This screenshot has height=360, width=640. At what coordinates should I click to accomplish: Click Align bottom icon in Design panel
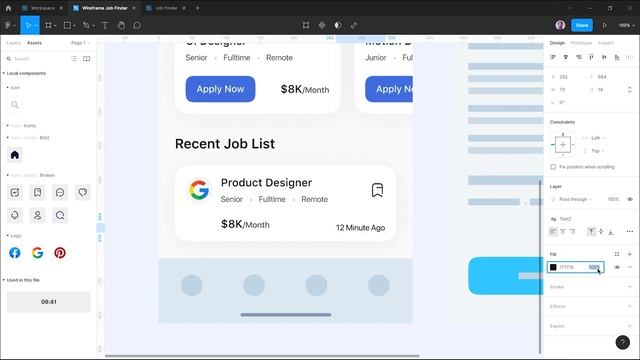point(617,57)
